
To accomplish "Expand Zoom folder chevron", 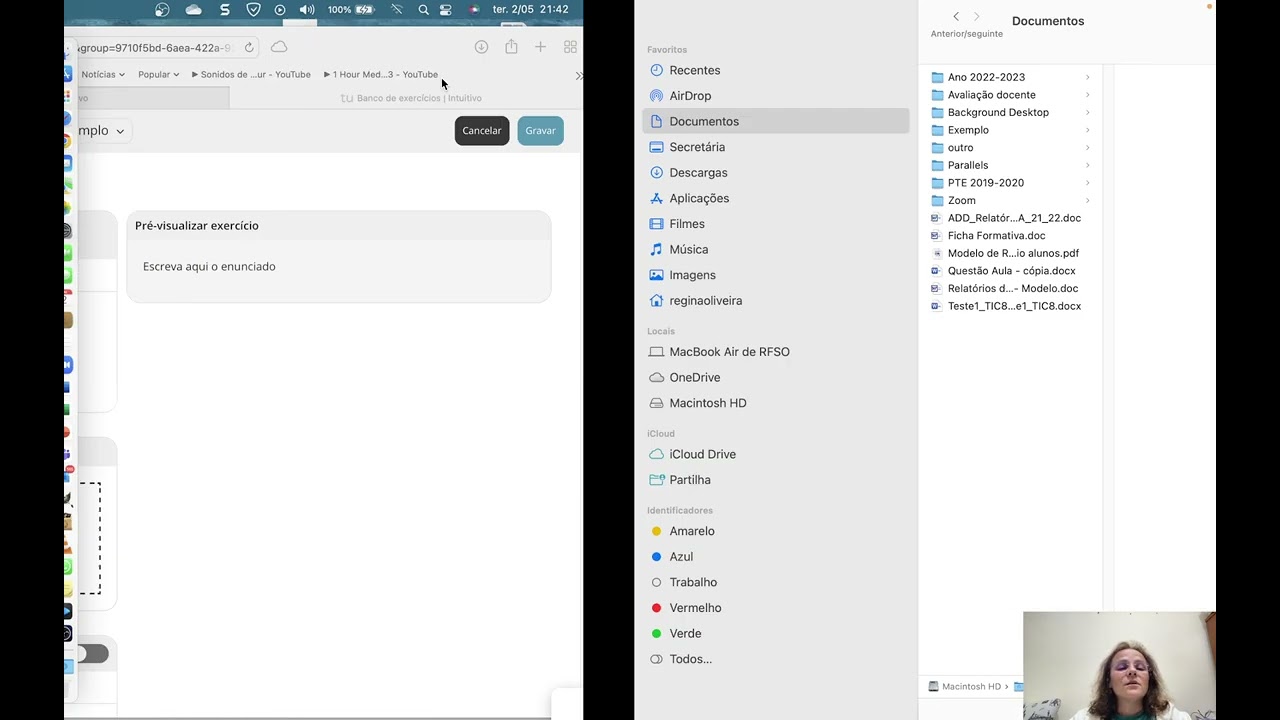I will point(1088,200).
